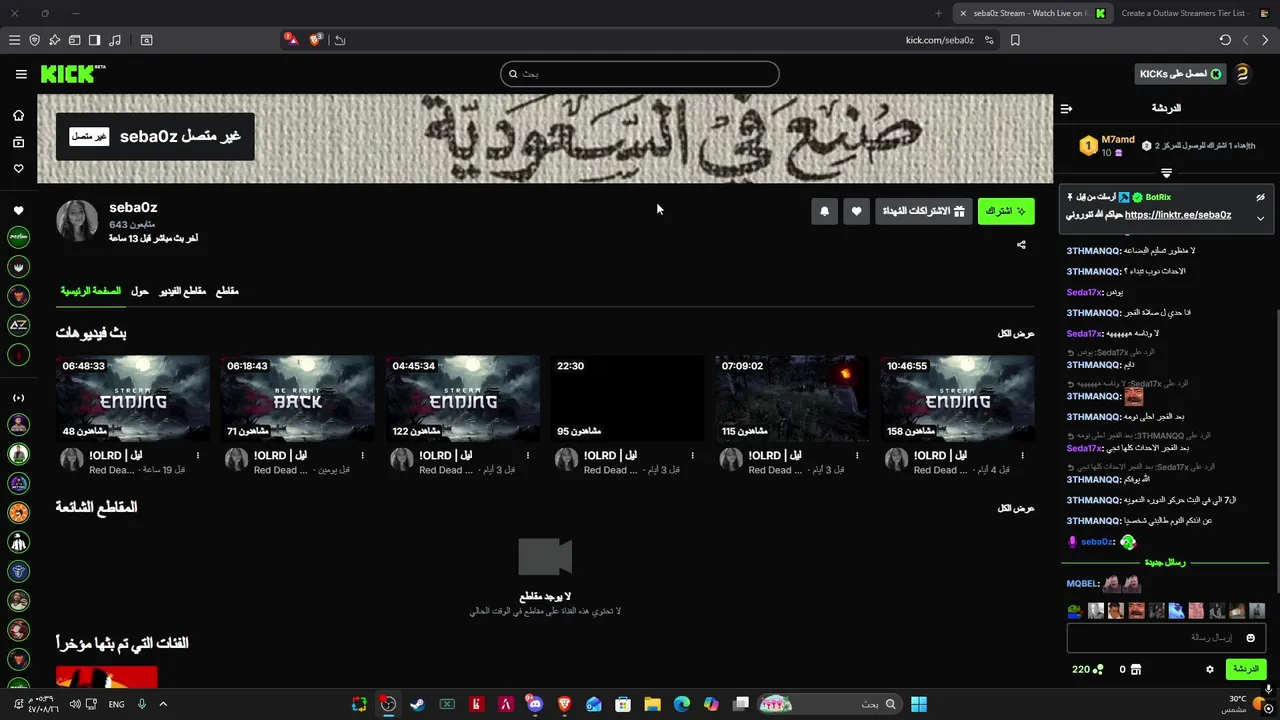The height and width of the screenshot is (720, 1280).
Task: Click View All for popular clips
Action: [1016, 508]
